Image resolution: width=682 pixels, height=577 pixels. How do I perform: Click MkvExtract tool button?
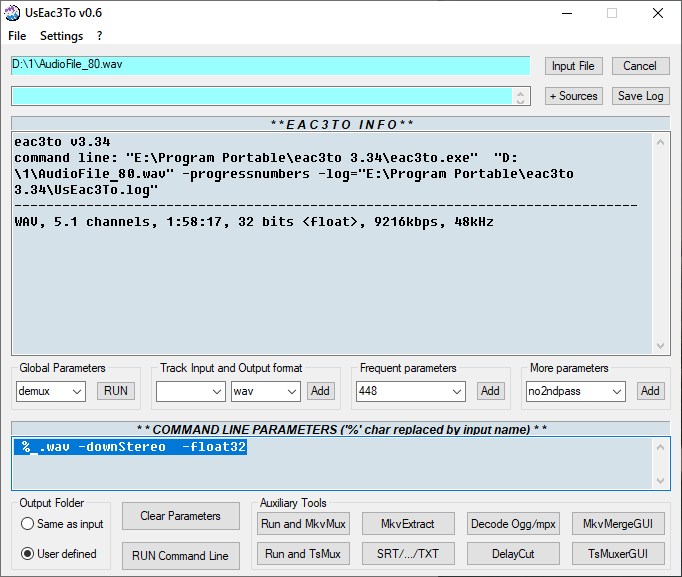point(408,524)
